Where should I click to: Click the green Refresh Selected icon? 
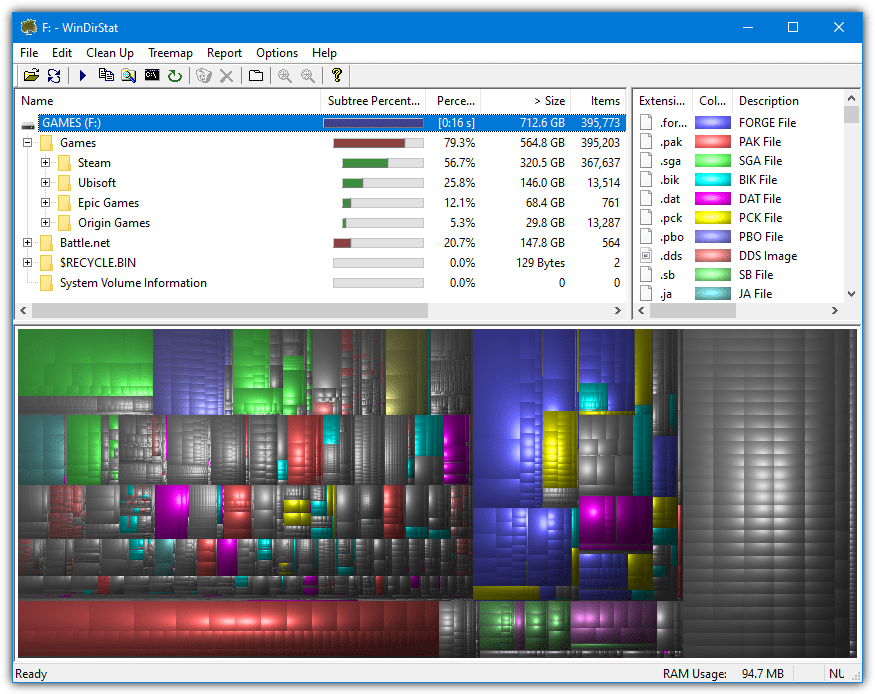coord(175,75)
